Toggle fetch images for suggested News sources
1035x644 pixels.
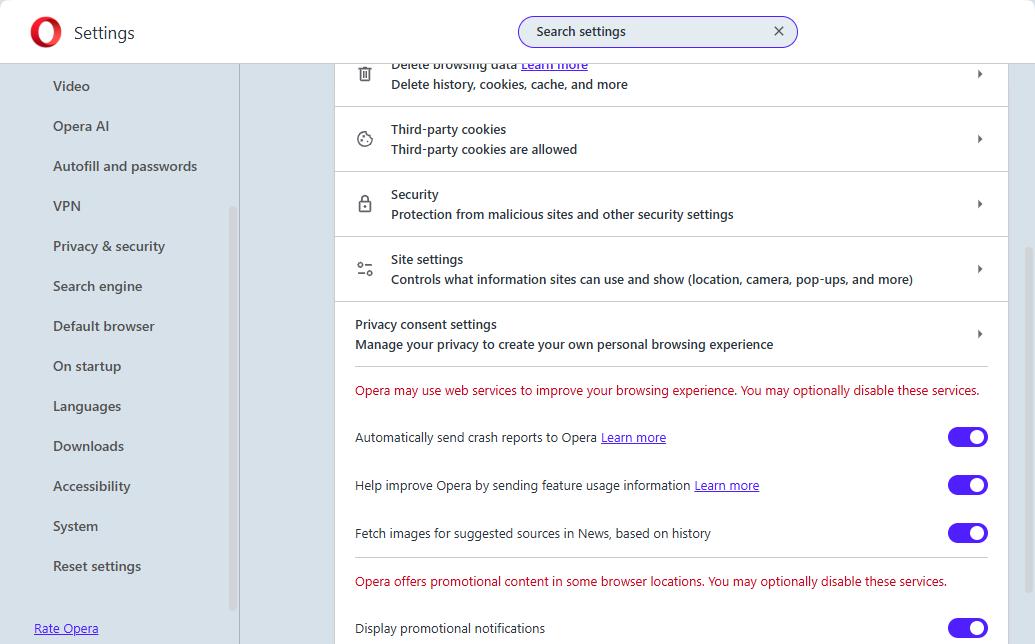point(967,533)
